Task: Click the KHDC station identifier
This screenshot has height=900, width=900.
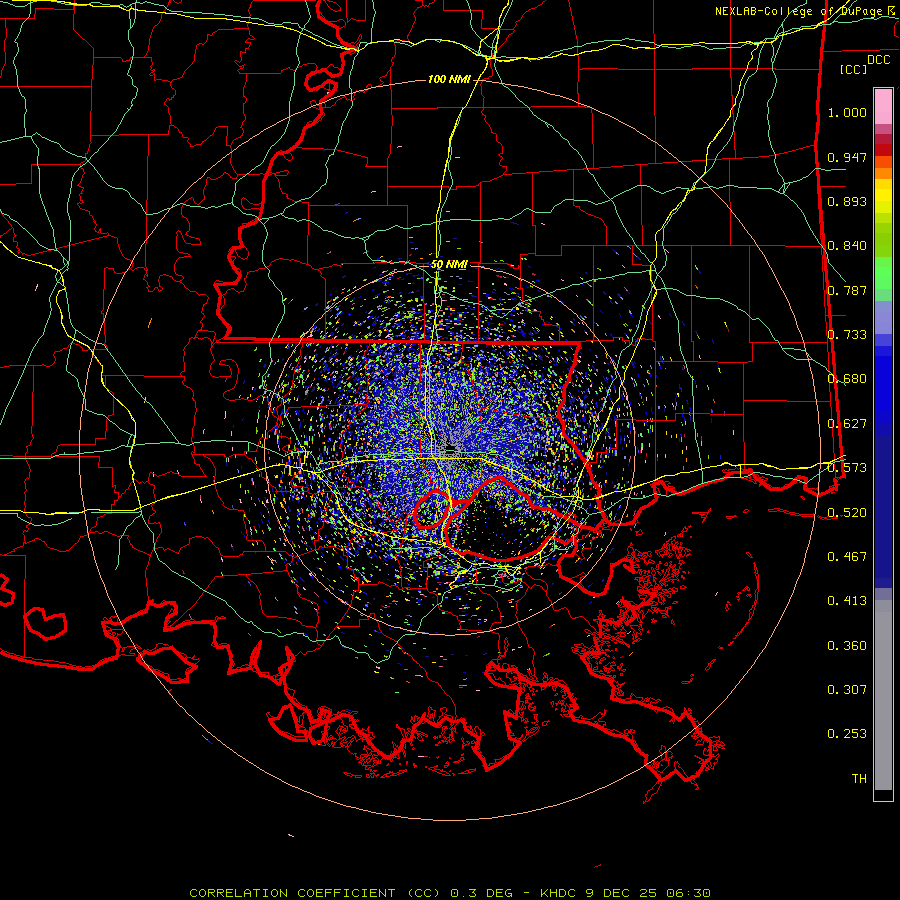Action: (560, 893)
